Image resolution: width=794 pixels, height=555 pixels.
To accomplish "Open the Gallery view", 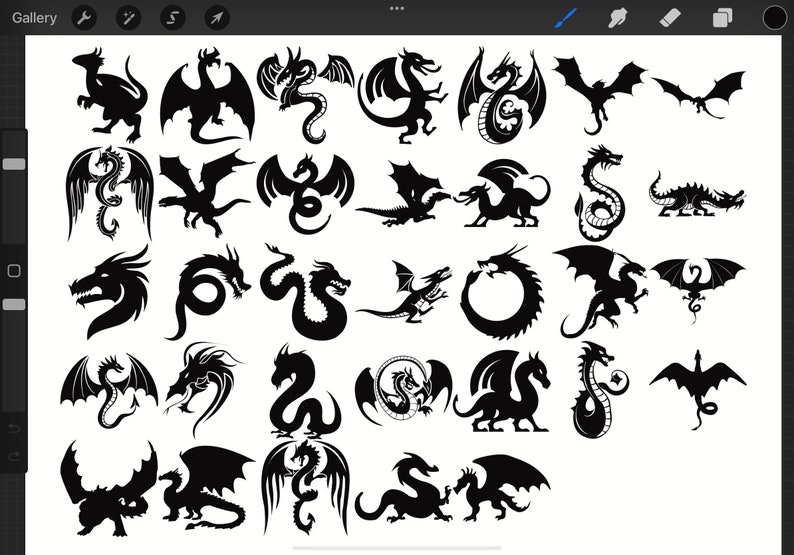I will [34, 18].
